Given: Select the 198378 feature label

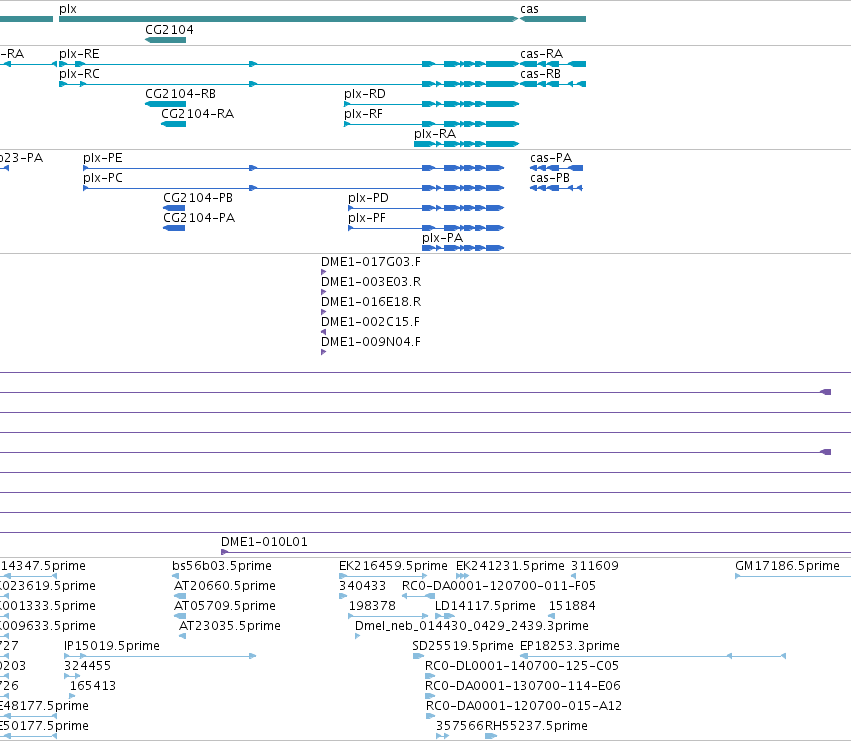Looking at the screenshot, I should tap(372, 606).
